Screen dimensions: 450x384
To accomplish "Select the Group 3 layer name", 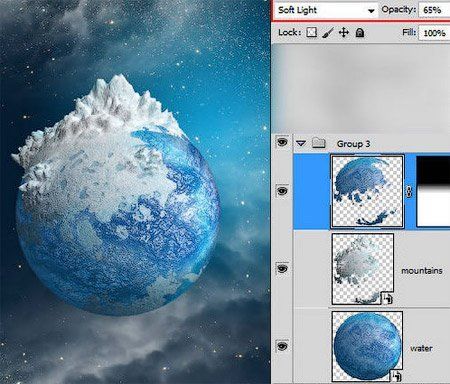I will click(353, 144).
